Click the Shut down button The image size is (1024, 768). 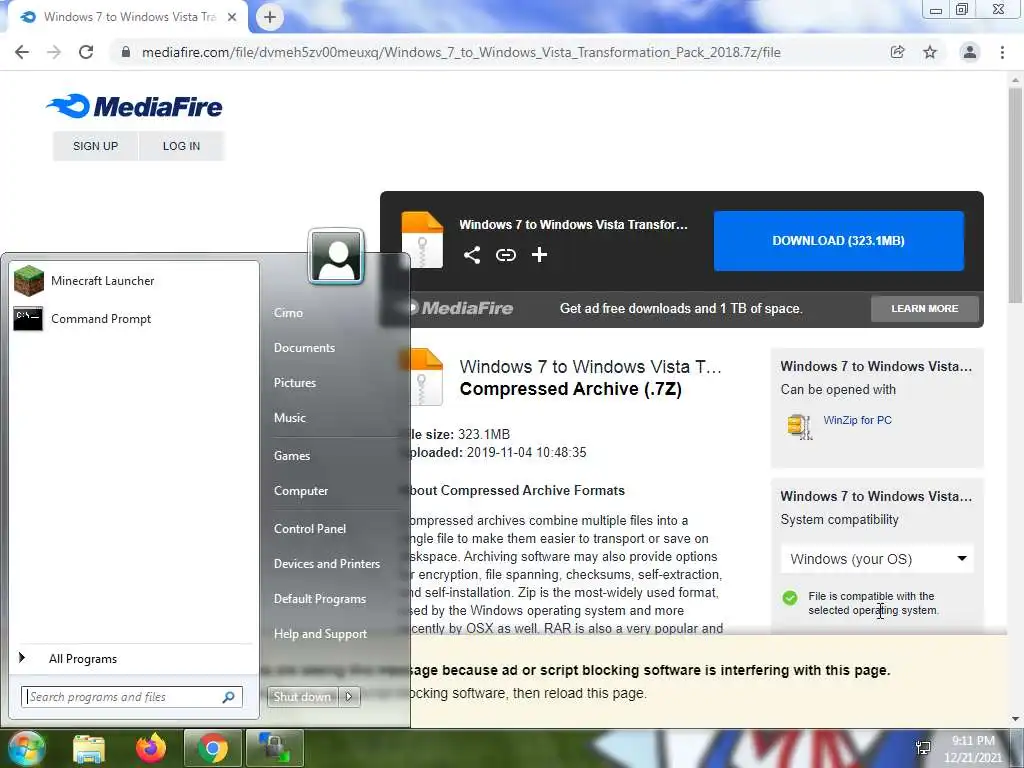[x=302, y=697]
